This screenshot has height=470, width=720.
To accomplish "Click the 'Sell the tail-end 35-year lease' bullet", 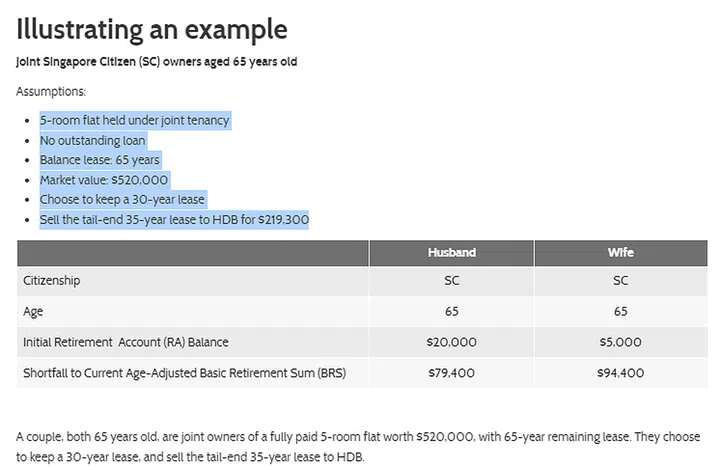I will [174, 219].
